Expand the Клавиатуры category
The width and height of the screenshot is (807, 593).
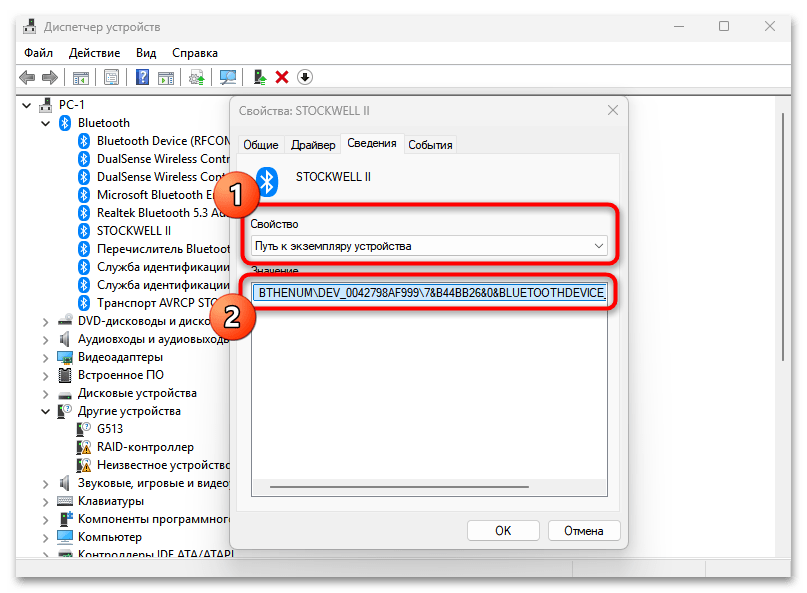(46, 502)
